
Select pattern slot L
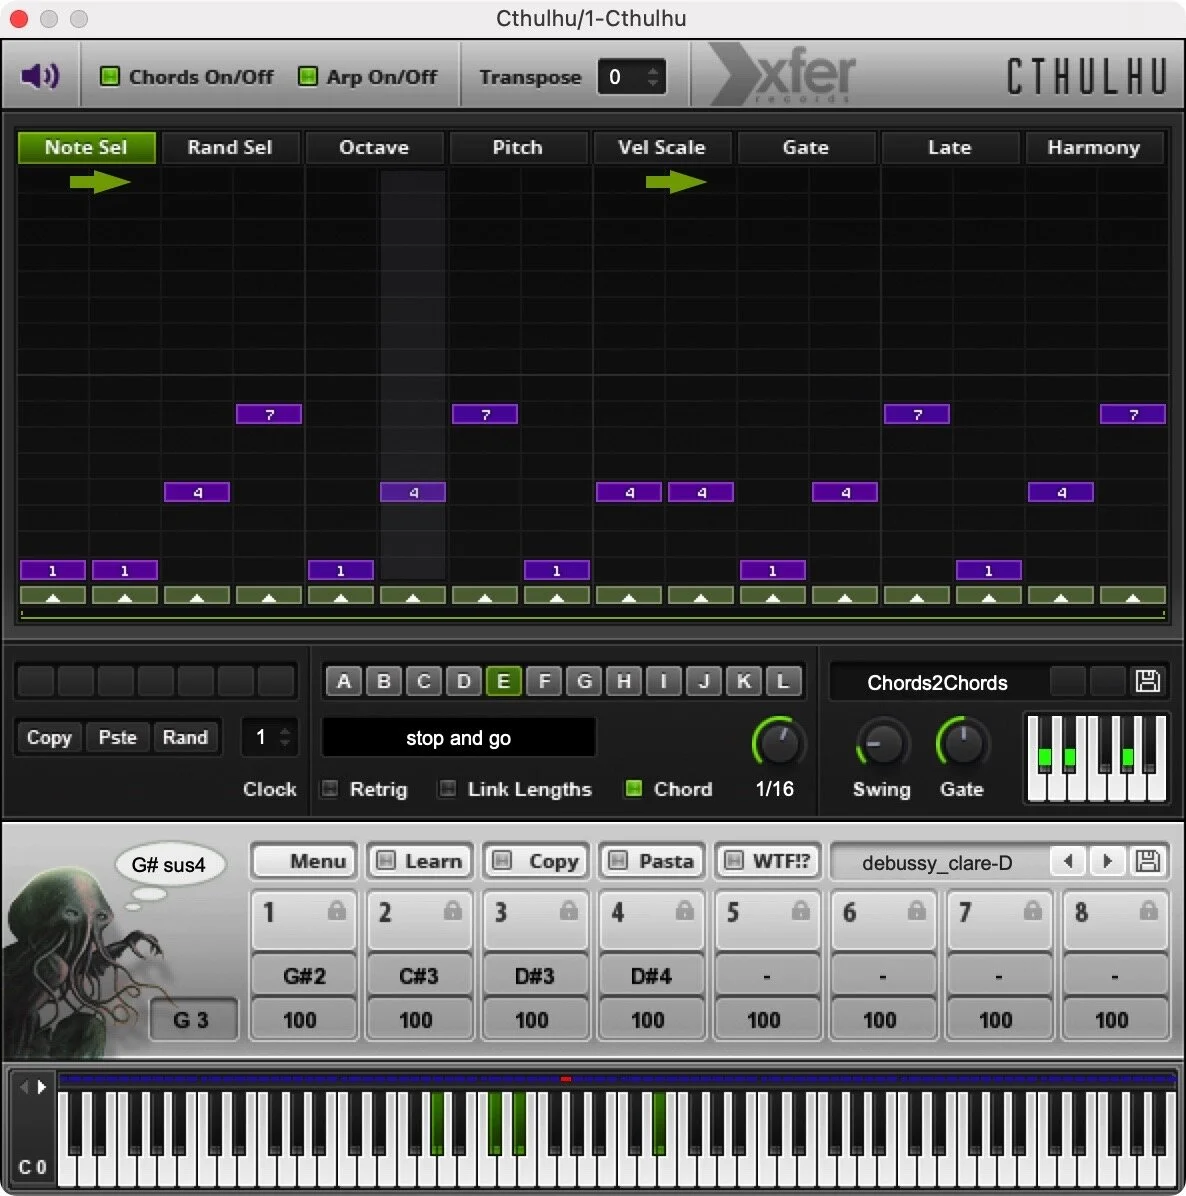click(x=783, y=681)
